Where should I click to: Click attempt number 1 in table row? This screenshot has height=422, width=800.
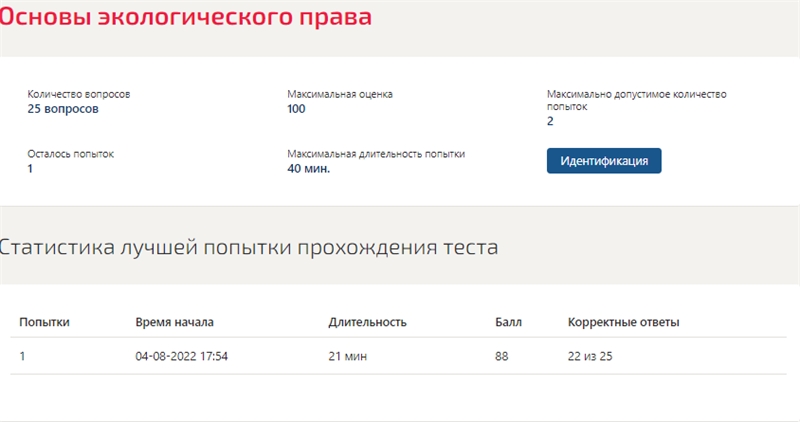(22, 356)
